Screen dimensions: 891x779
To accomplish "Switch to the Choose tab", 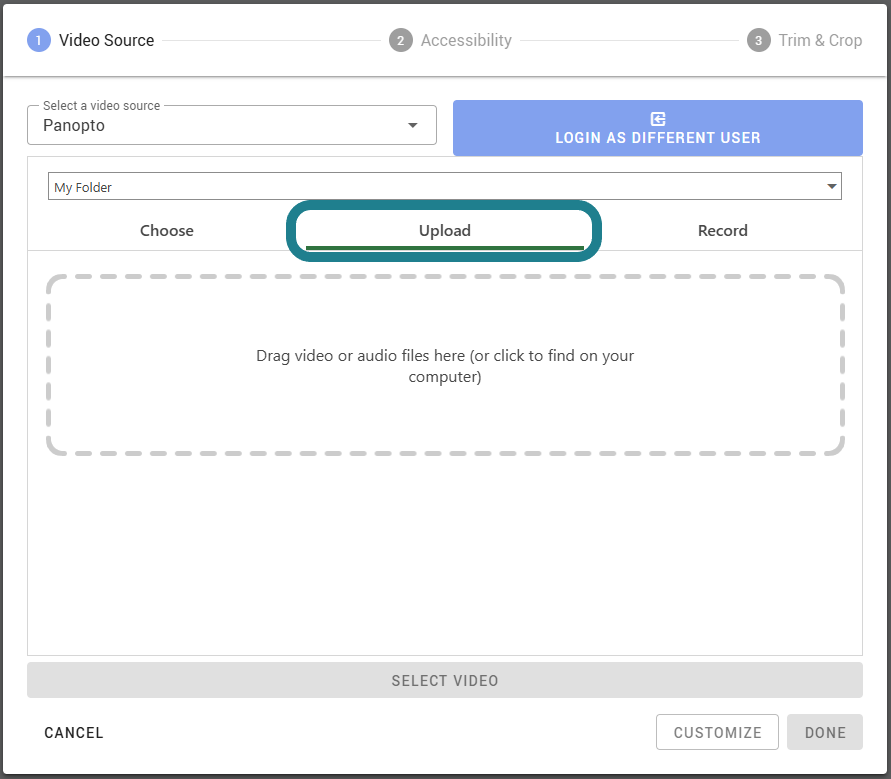I will [166, 231].
